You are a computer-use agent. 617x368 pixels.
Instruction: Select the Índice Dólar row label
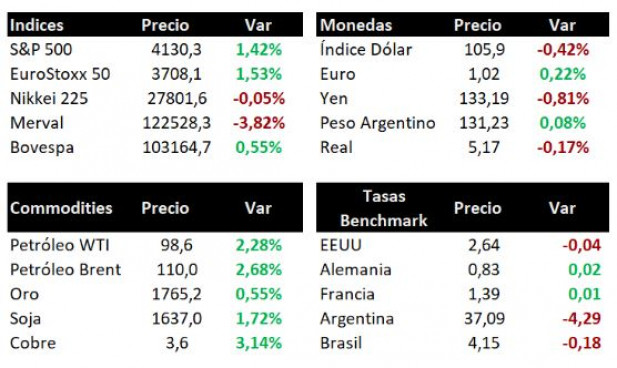click(x=366, y=50)
